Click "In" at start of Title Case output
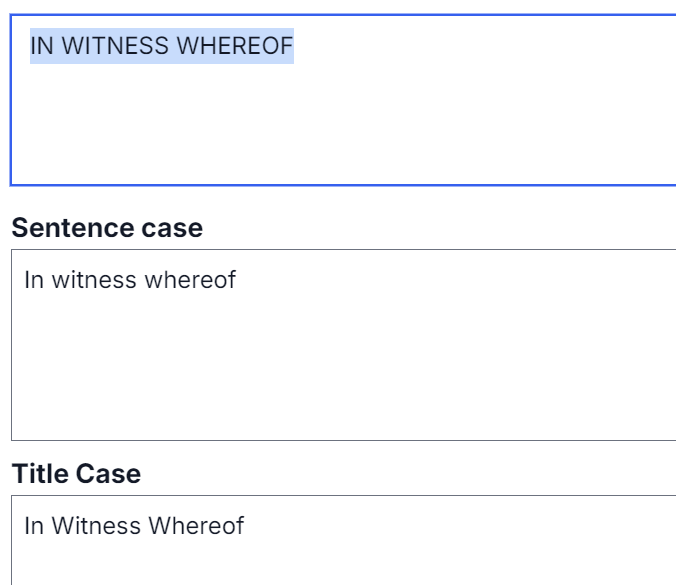 coord(33,526)
